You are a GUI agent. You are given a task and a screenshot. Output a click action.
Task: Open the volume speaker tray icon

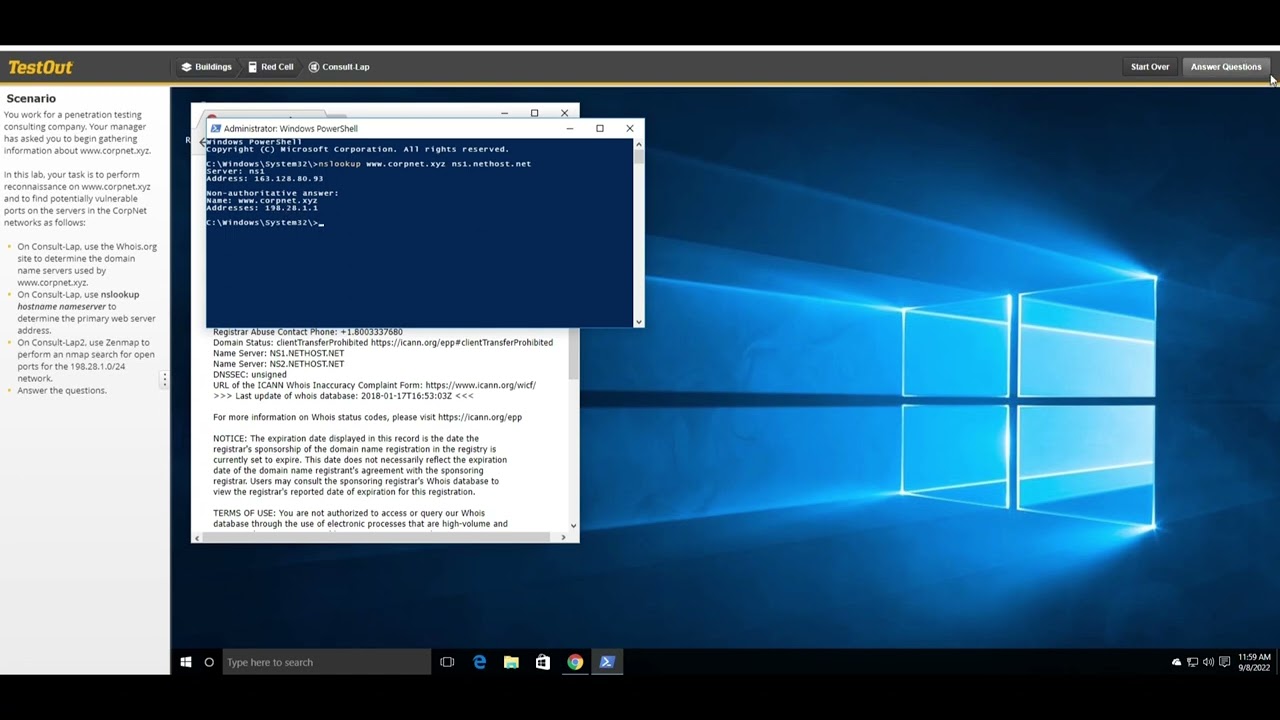pos(1208,662)
